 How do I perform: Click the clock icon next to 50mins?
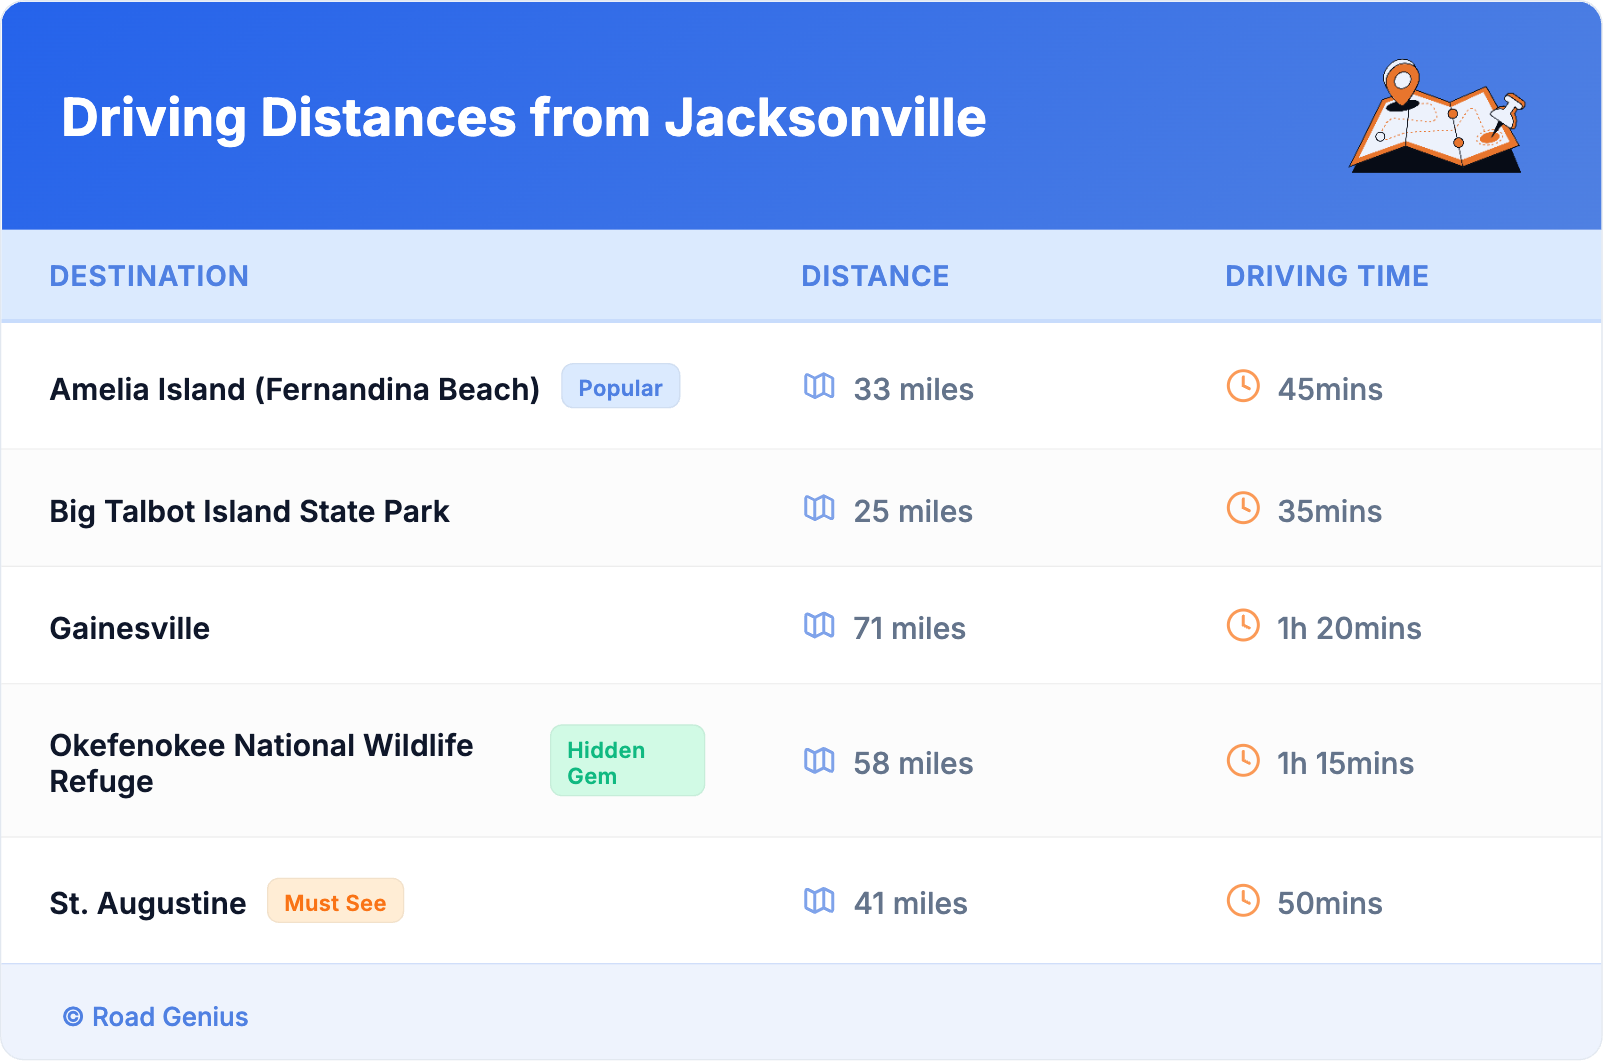1243,900
